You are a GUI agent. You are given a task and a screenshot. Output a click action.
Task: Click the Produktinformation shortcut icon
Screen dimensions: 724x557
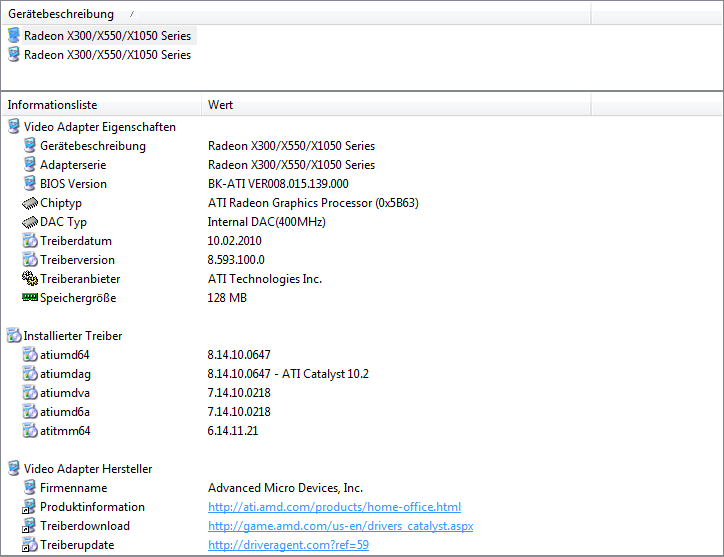tap(30, 507)
